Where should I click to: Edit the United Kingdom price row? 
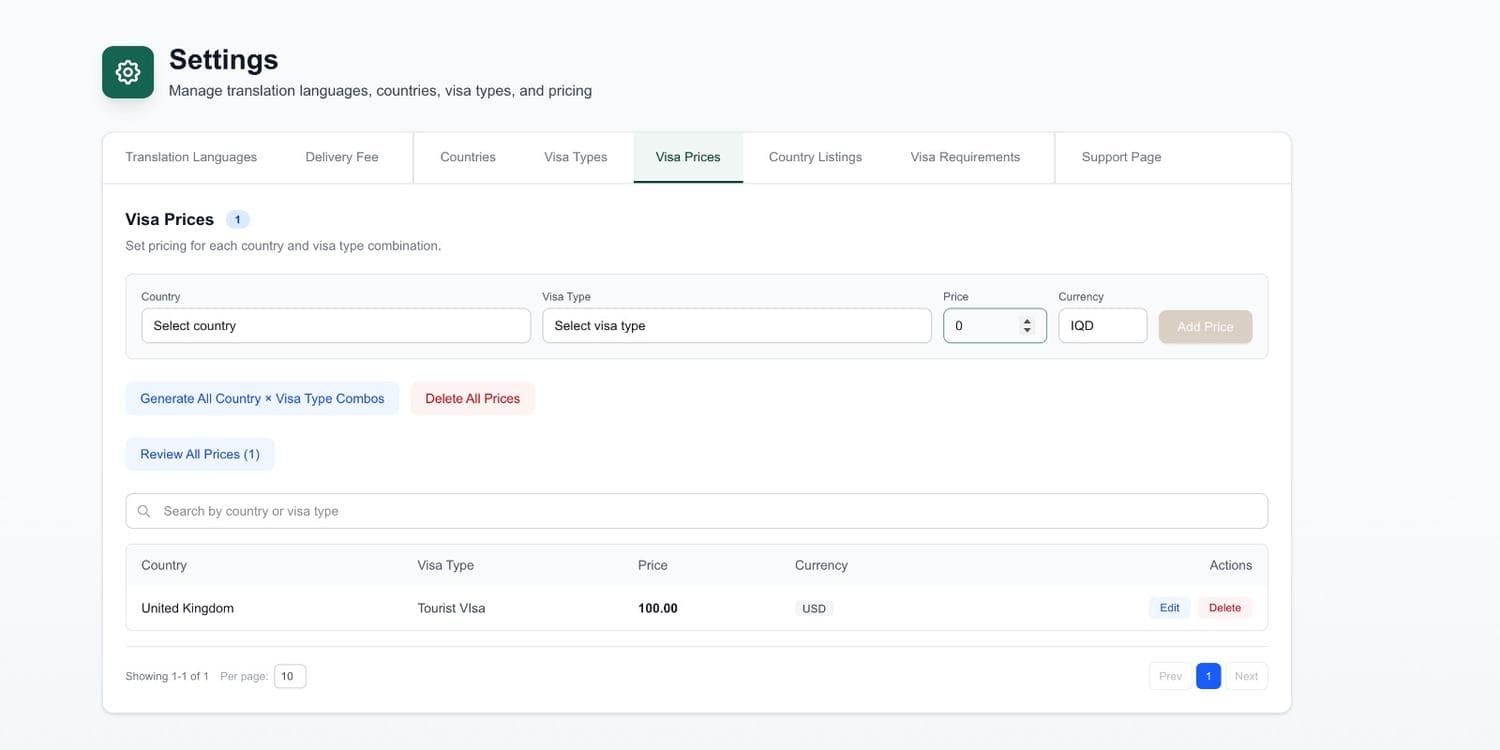point(1169,608)
